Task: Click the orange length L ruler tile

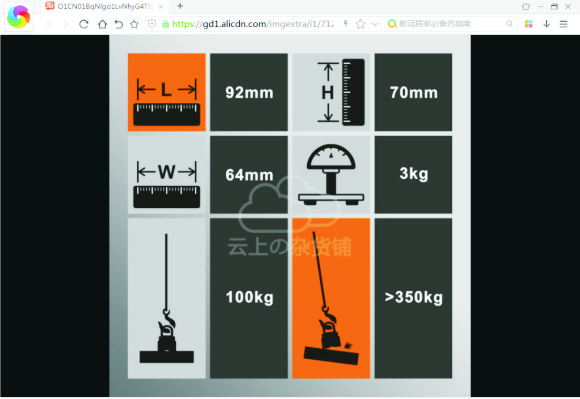Action: 166,92
